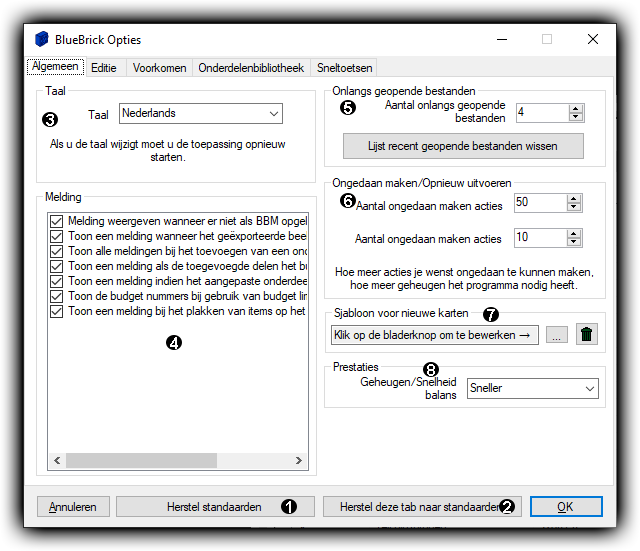Increase the recently opened files count
This screenshot has height=551, width=640.
tap(576, 109)
